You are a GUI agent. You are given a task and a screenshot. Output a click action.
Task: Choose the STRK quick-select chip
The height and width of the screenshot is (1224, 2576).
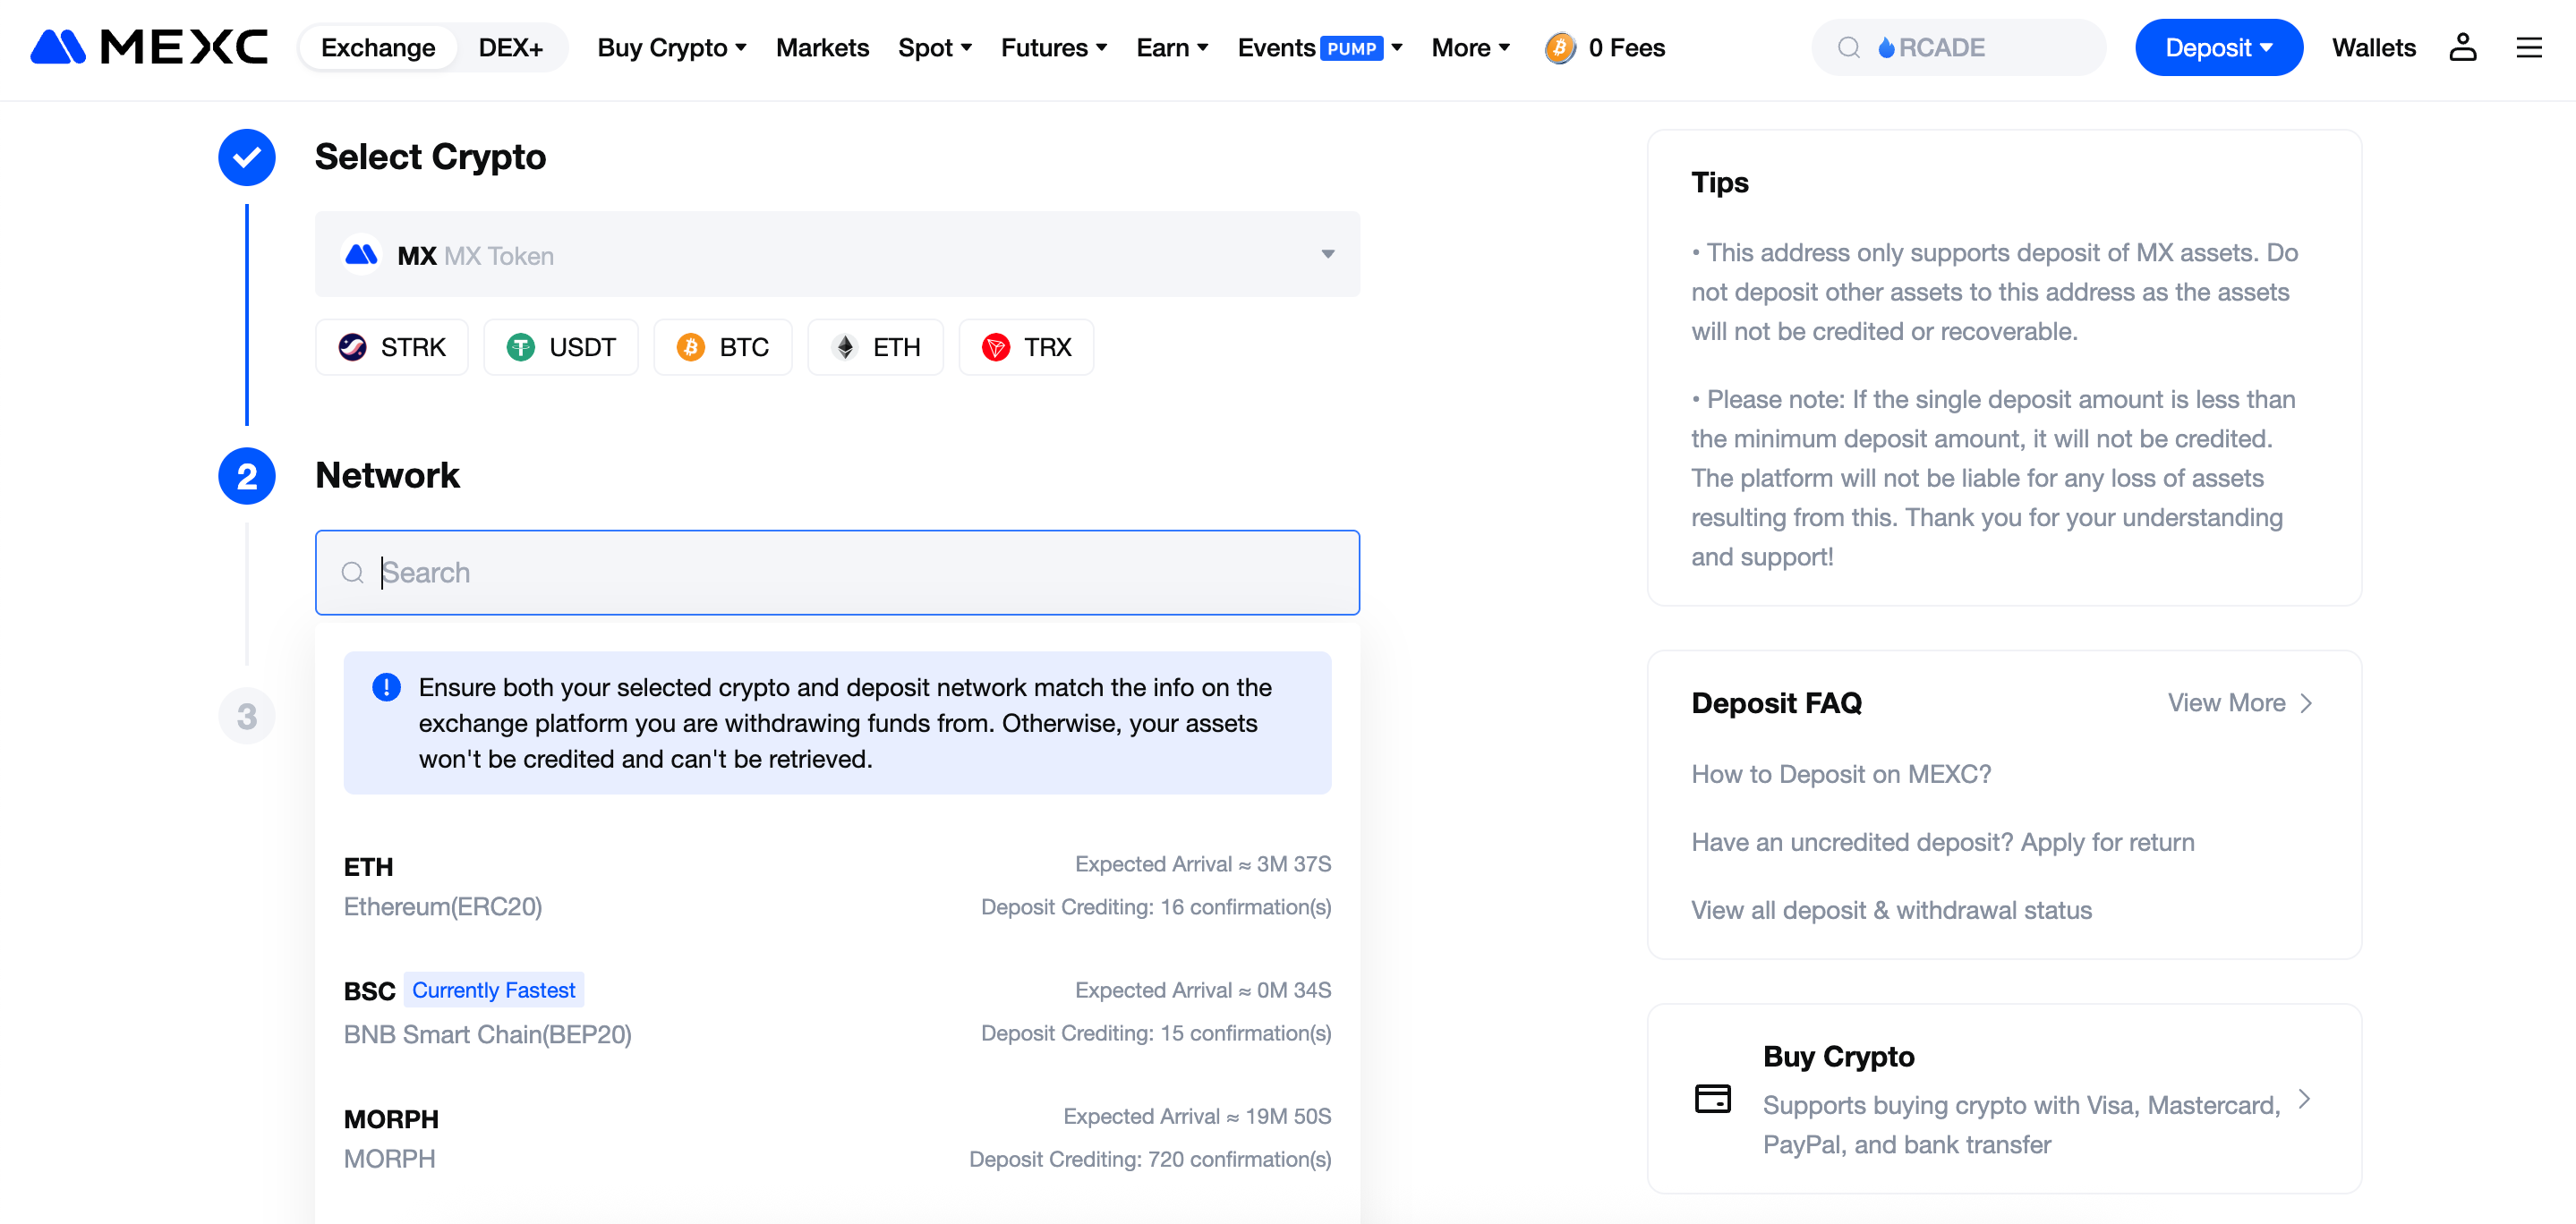[x=391, y=347]
